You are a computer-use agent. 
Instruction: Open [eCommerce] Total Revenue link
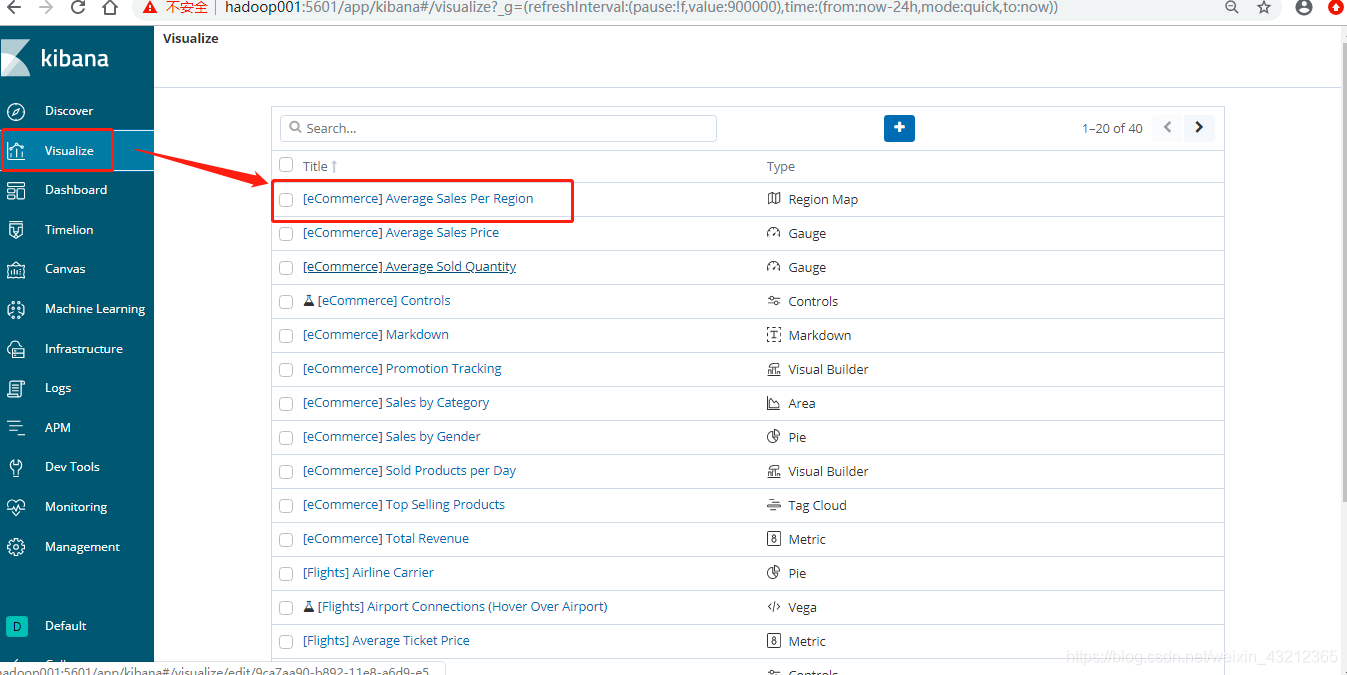(386, 539)
